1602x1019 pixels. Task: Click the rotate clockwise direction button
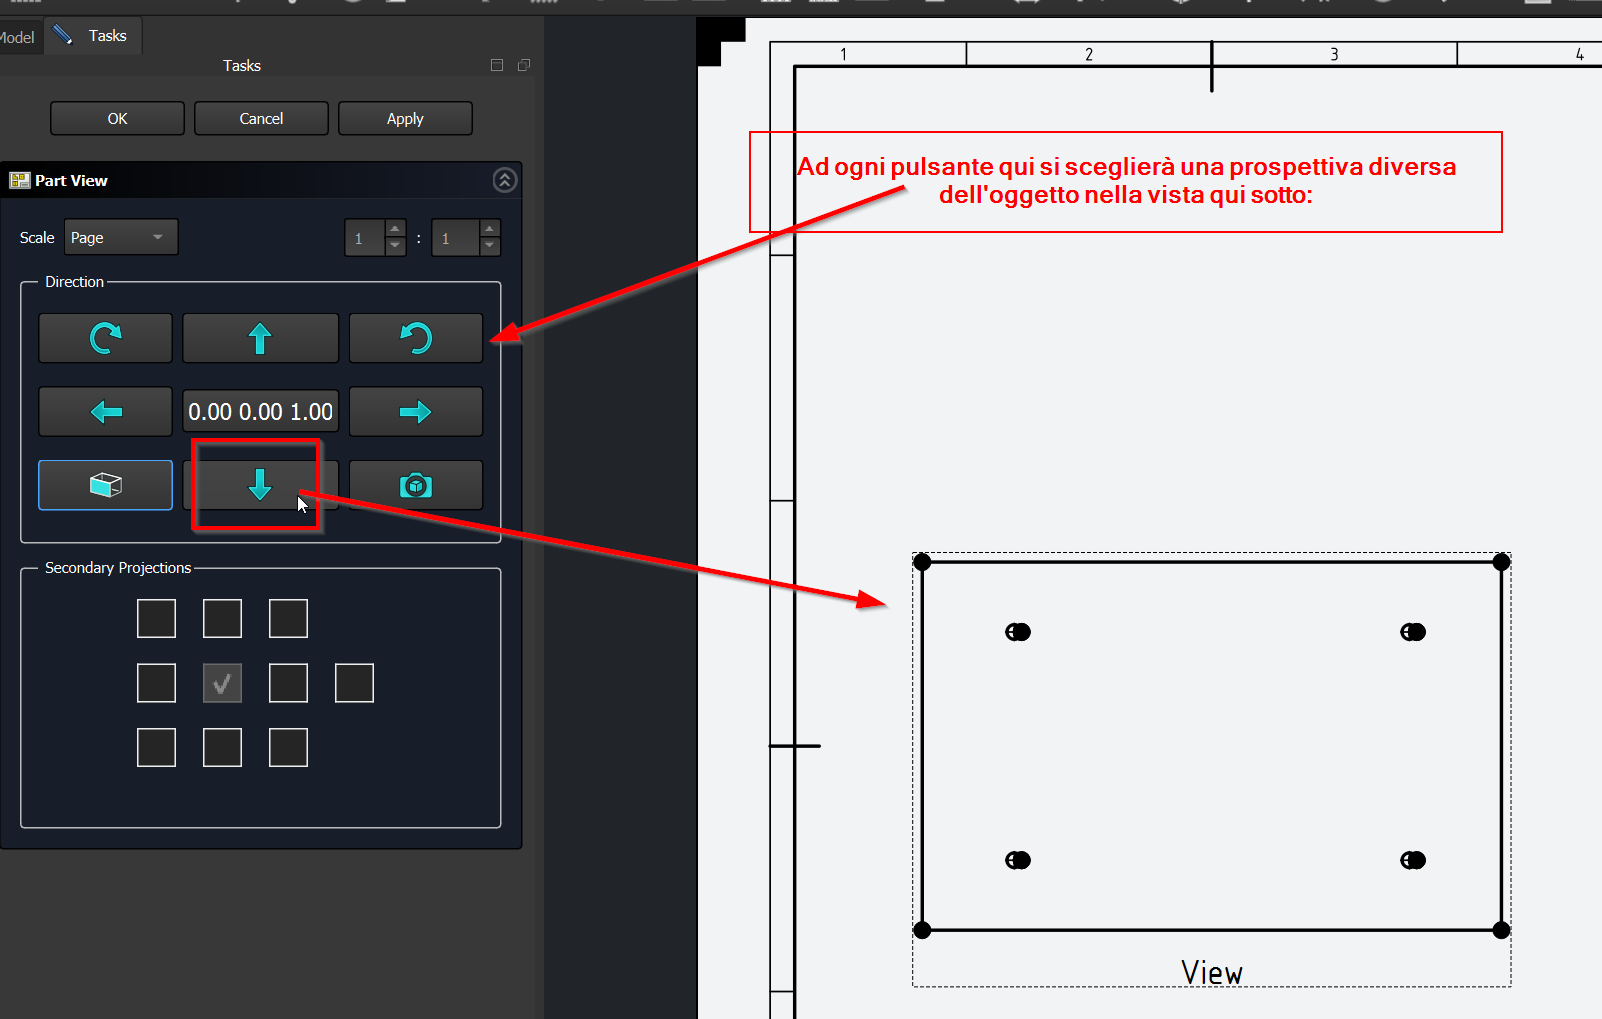105,338
